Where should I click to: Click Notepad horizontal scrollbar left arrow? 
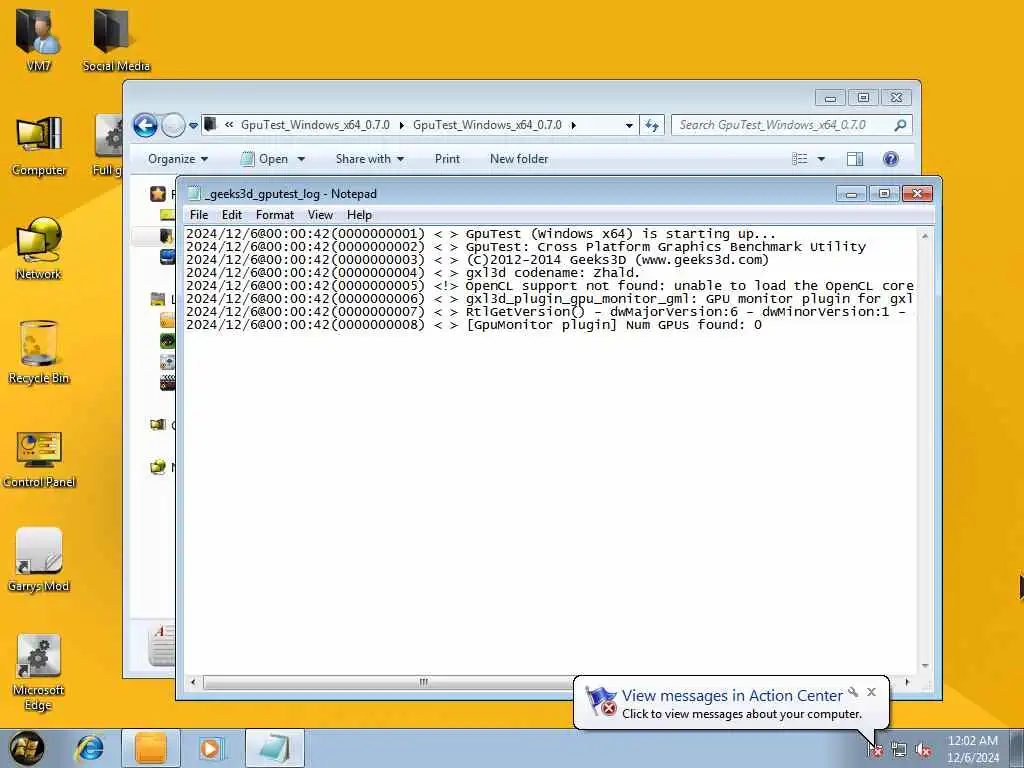pyautogui.click(x=193, y=682)
